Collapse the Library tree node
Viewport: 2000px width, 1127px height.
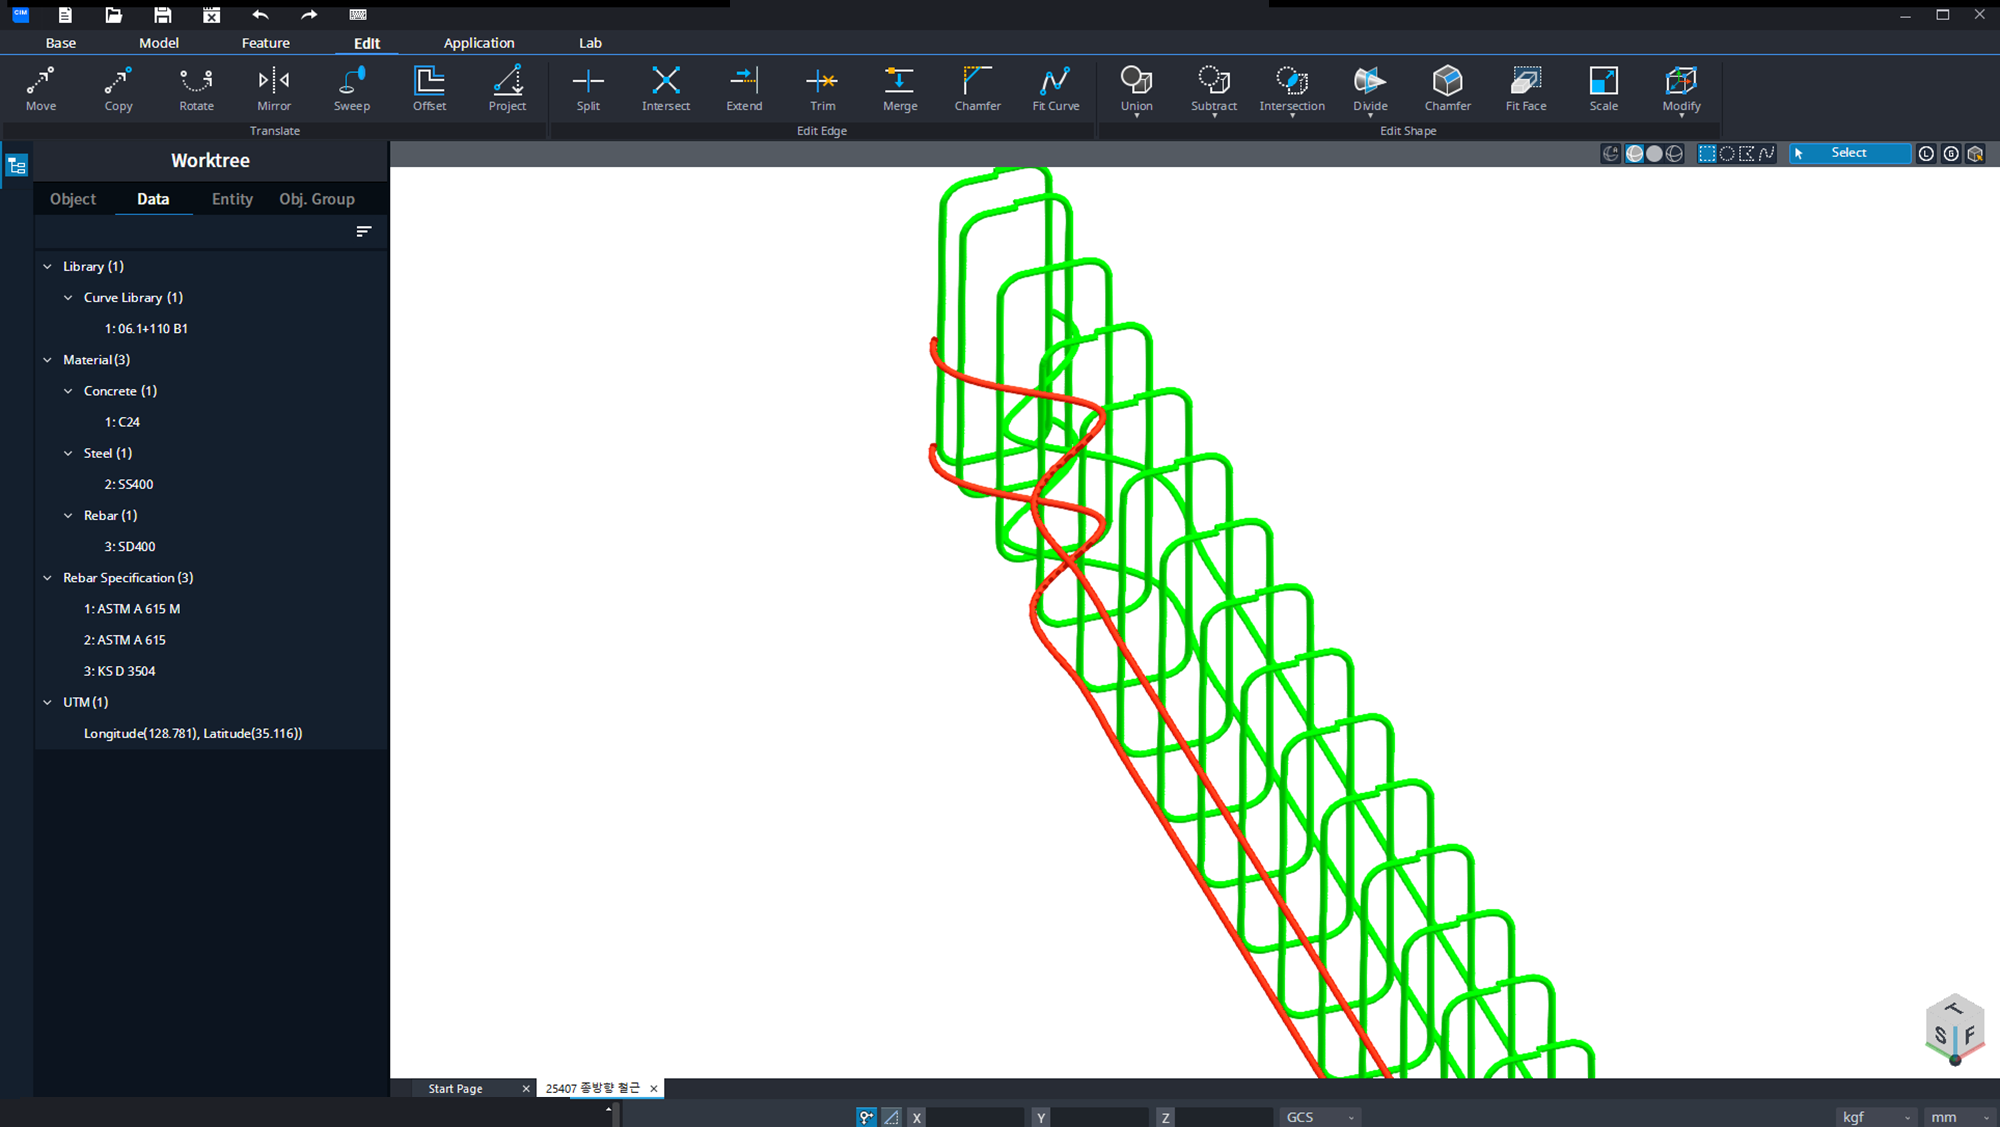pos(47,267)
